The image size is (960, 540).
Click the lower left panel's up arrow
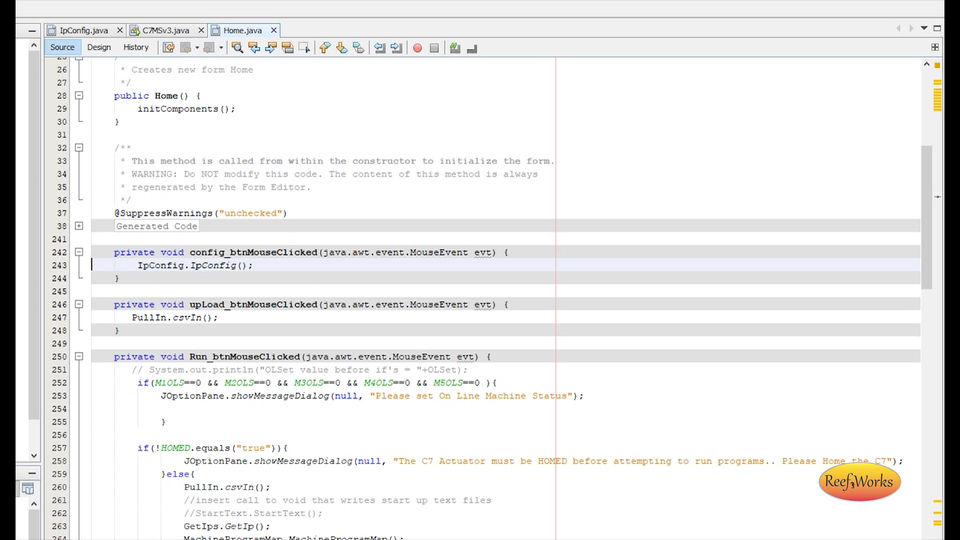[x=34, y=504]
